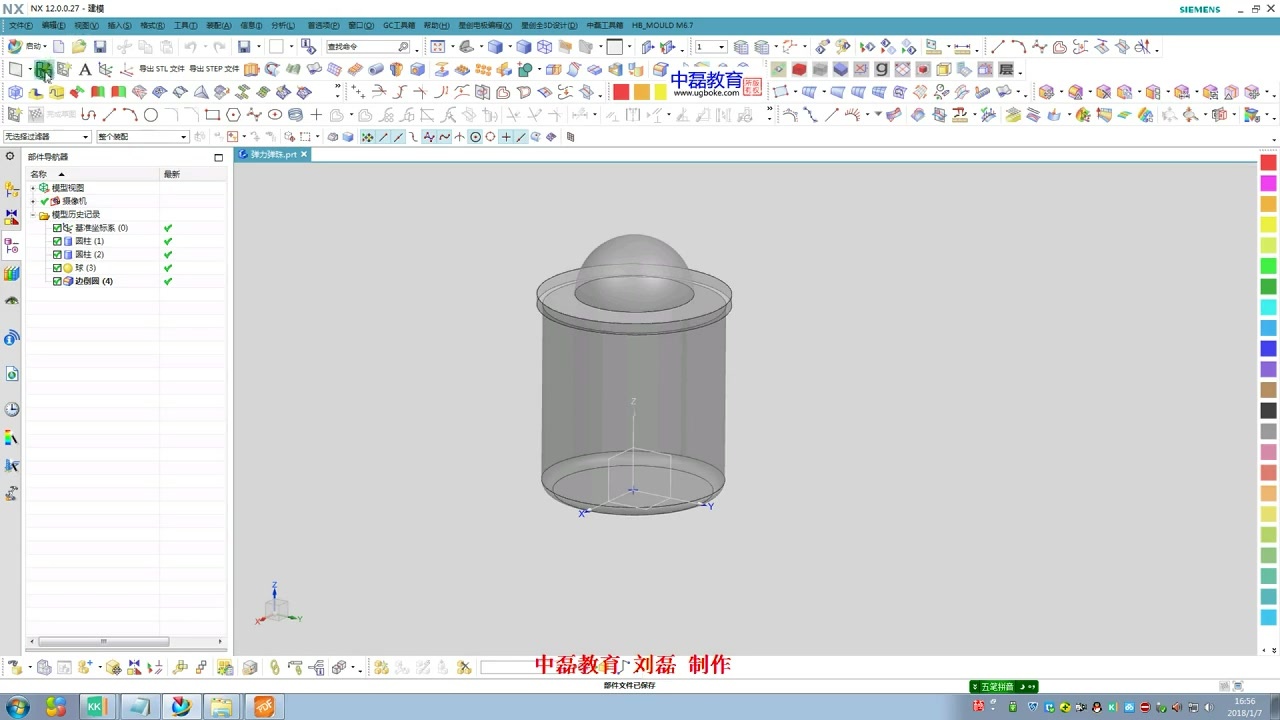Click the resource bar settings gear
The image size is (1280, 720).
click(10, 157)
